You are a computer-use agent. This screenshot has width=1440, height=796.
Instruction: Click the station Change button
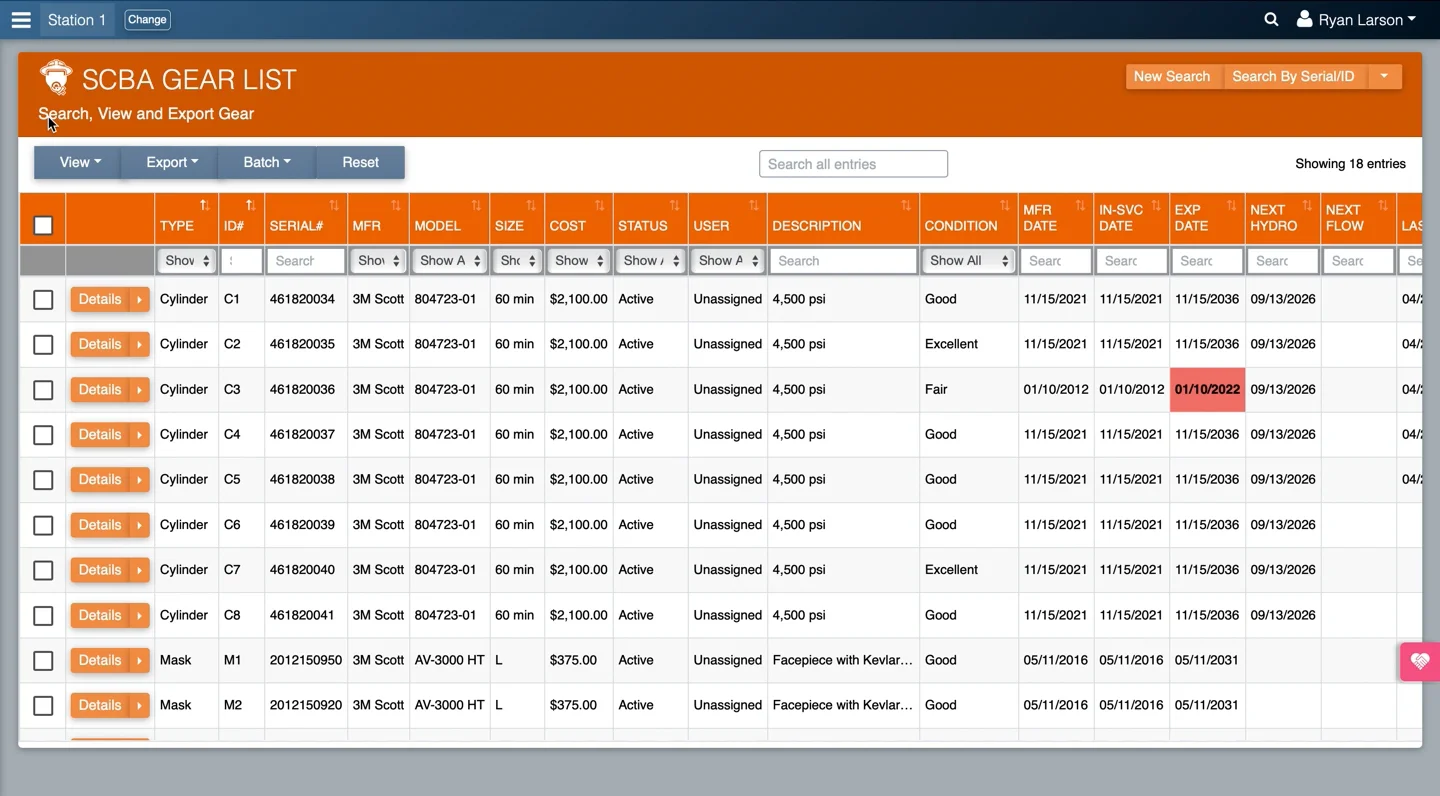[147, 19]
